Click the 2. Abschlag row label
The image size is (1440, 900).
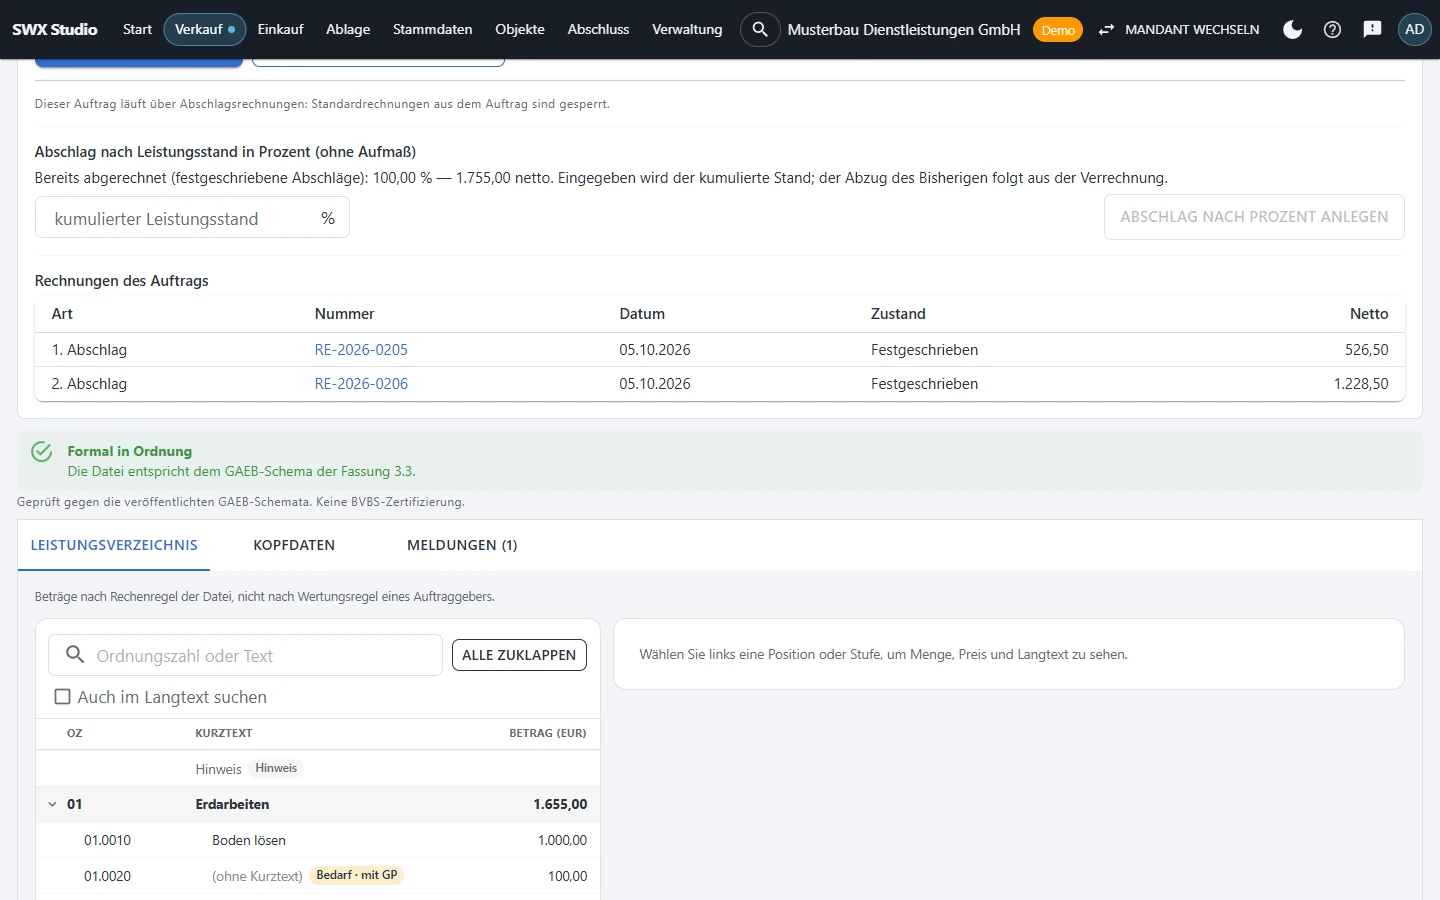tap(89, 384)
